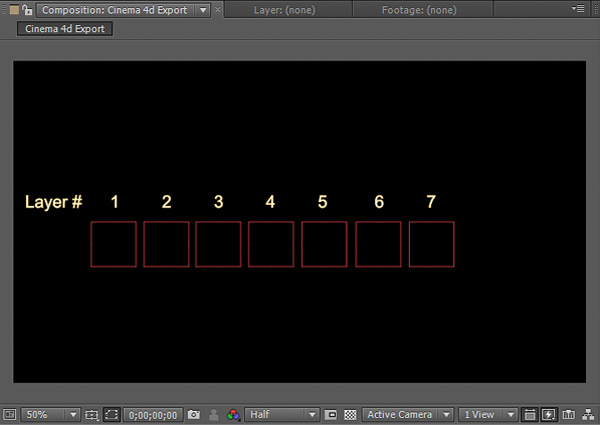Viewport: 600px width, 425px height.
Task: Toggle the transparency grid checkerboard
Action: (x=350, y=415)
